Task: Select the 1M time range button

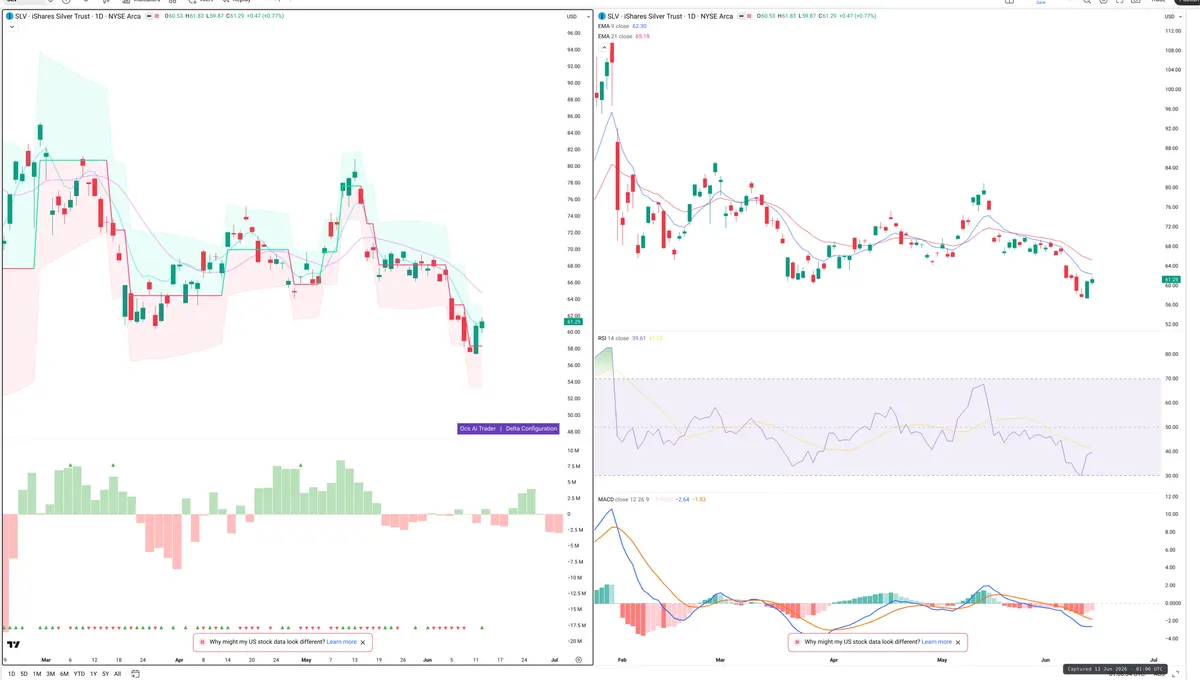Action: pyautogui.click(x=37, y=674)
